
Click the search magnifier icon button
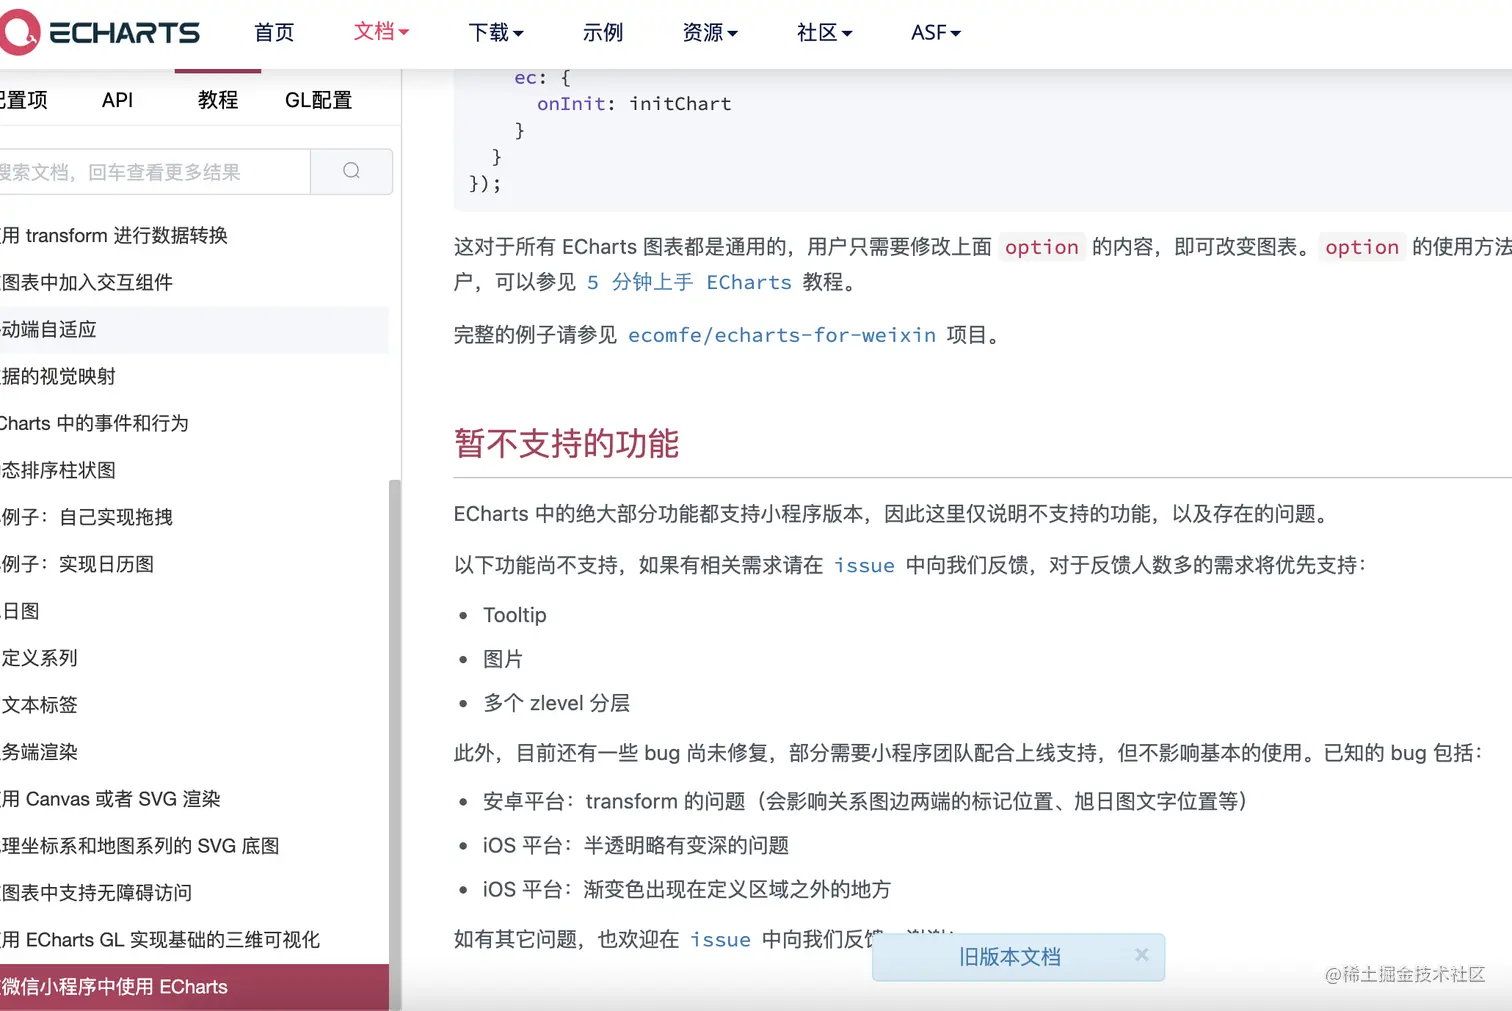(x=351, y=171)
